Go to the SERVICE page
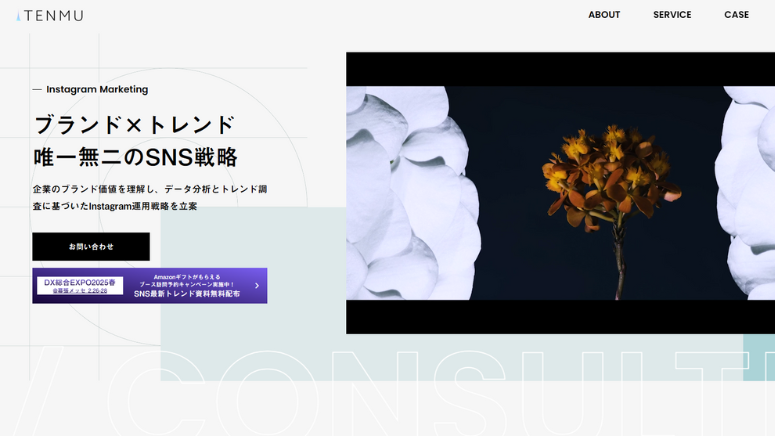Viewport: 775px width, 436px height. pos(672,15)
